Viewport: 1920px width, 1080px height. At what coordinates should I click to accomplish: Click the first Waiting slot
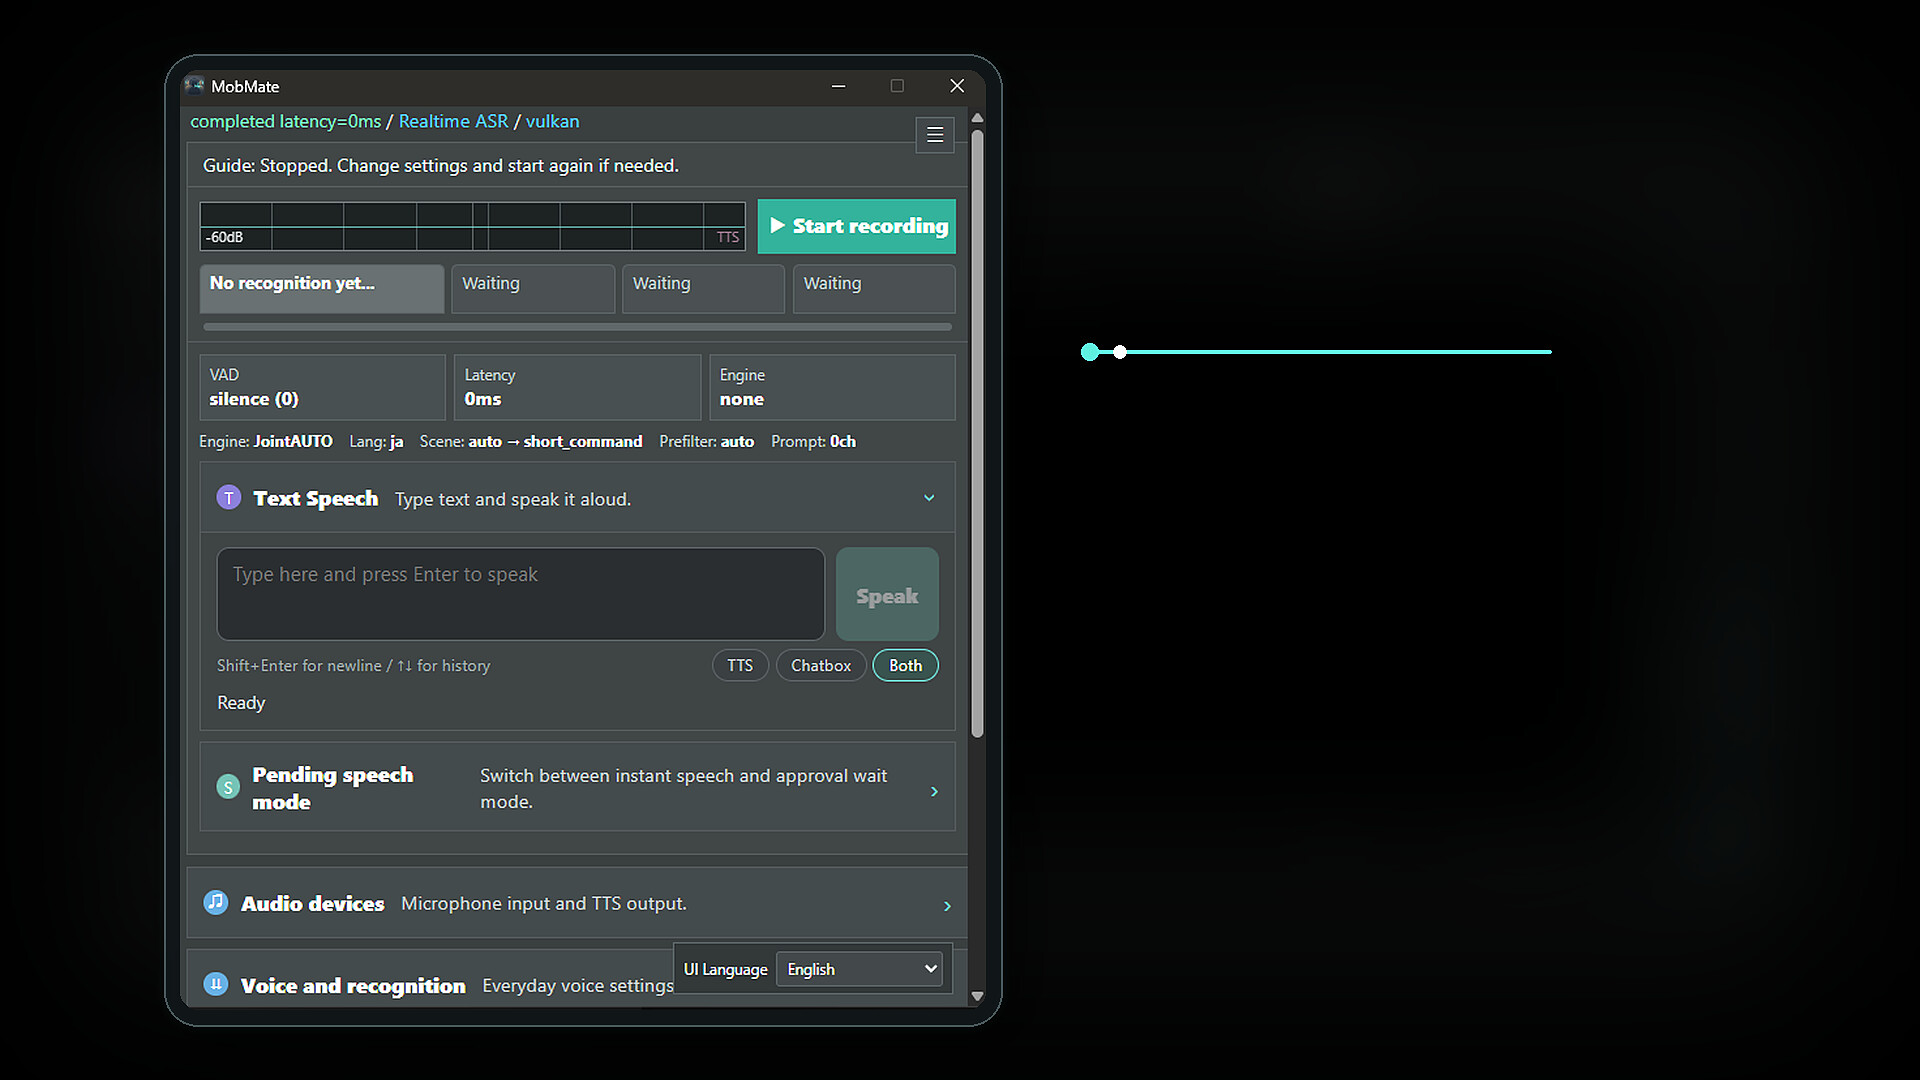(x=533, y=289)
